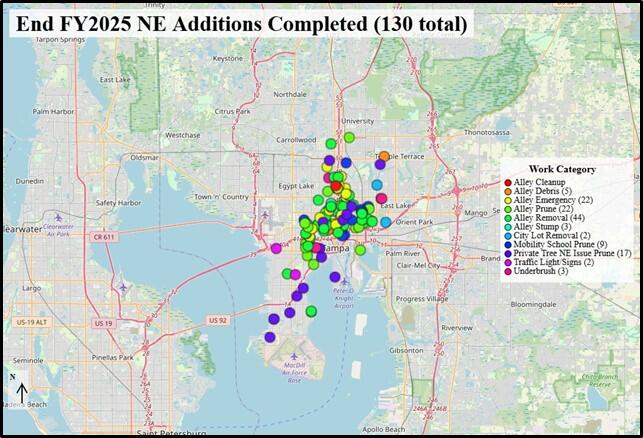Click the Clair-Mel City map label
643x438 pixels.
click(418, 266)
